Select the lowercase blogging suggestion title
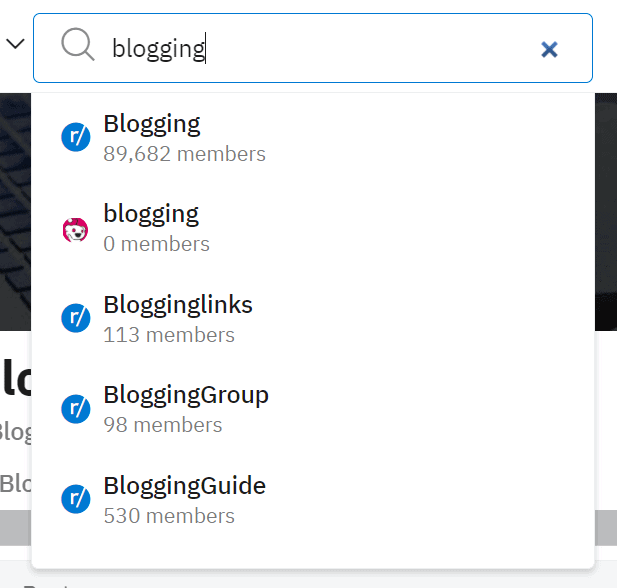 [x=151, y=213]
